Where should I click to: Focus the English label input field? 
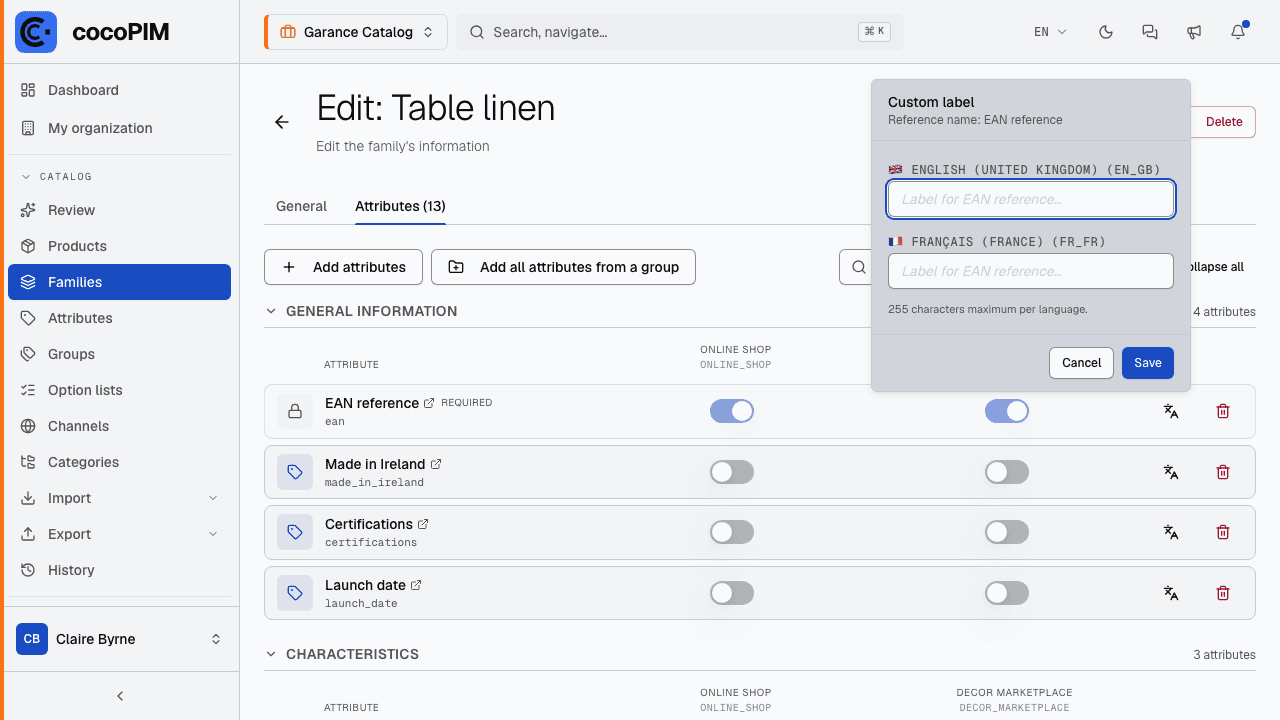tap(1031, 199)
